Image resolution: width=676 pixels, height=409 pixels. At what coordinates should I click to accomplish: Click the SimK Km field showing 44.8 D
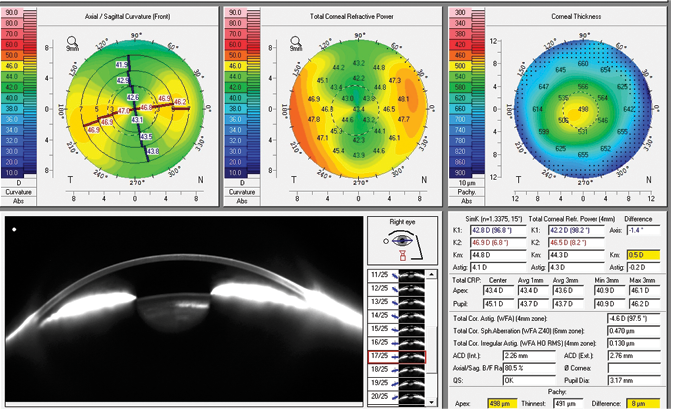[x=498, y=255]
